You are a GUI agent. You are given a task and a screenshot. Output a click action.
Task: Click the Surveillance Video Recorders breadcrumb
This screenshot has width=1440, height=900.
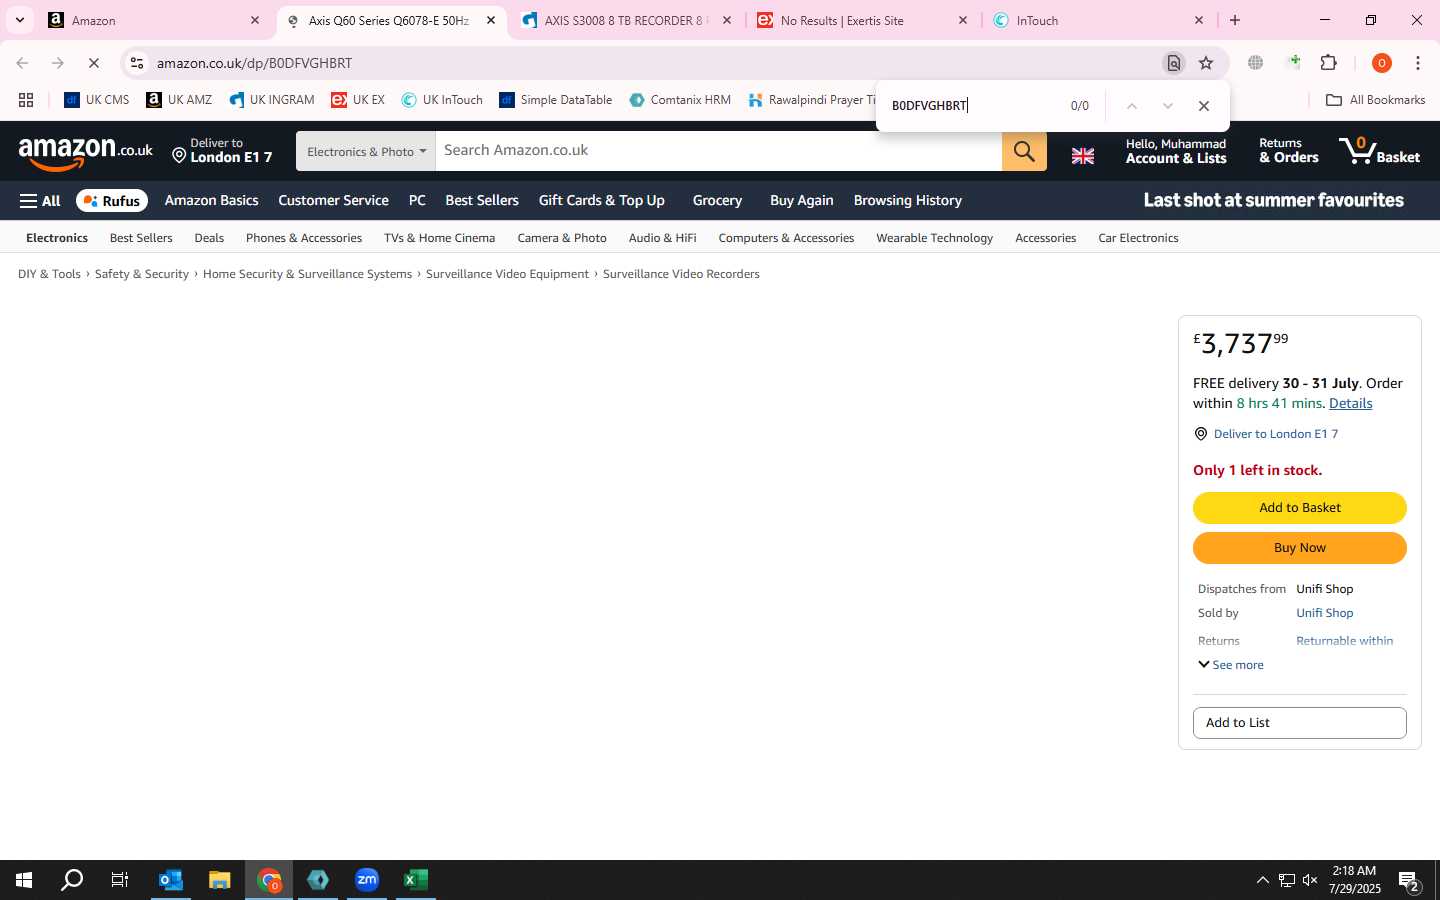click(x=681, y=274)
